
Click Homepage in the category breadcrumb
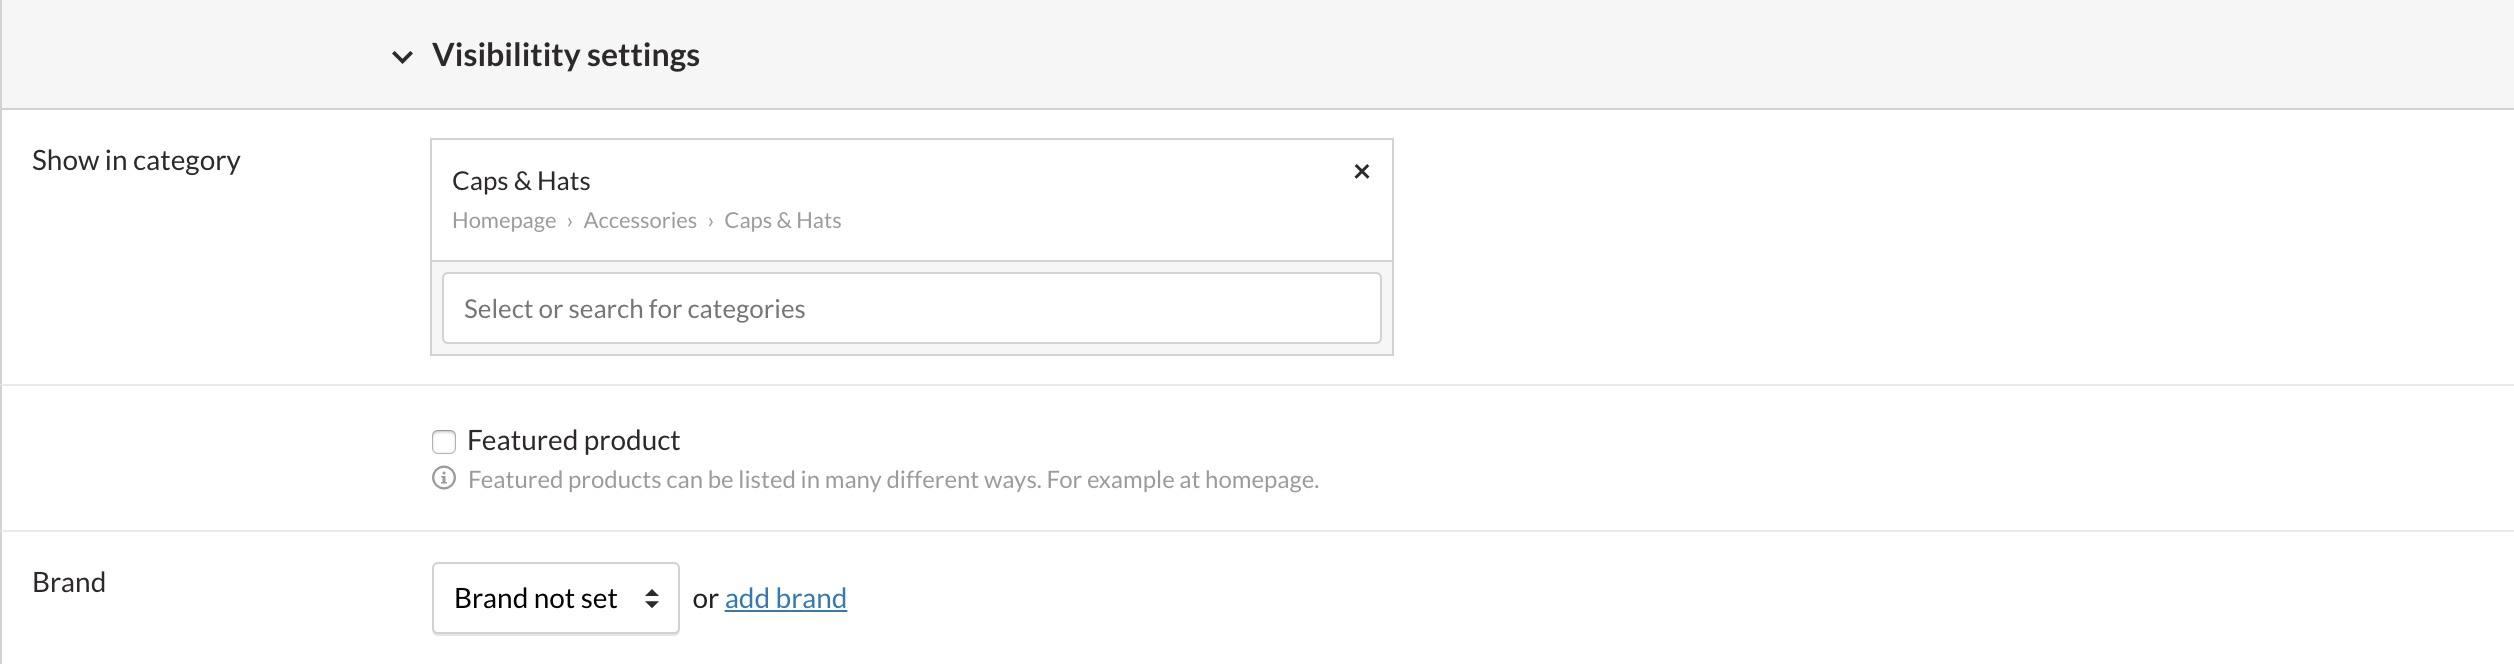click(504, 221)
